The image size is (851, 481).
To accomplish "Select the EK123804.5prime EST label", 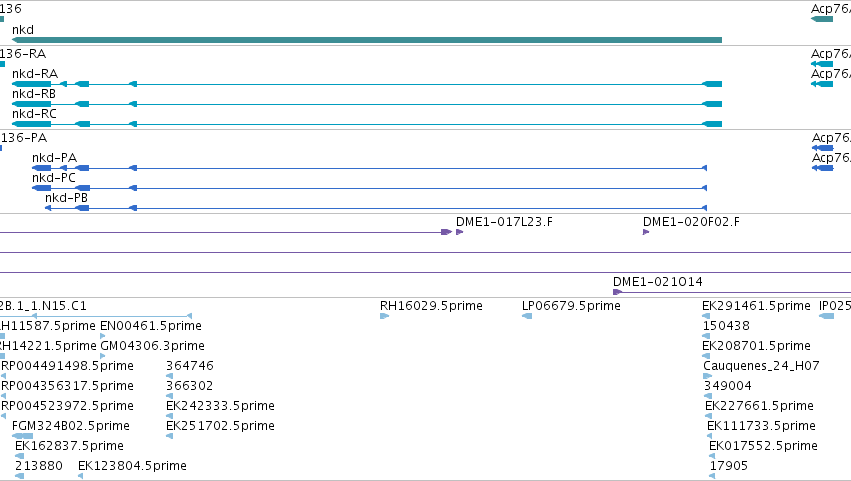I will pos(132,466).
